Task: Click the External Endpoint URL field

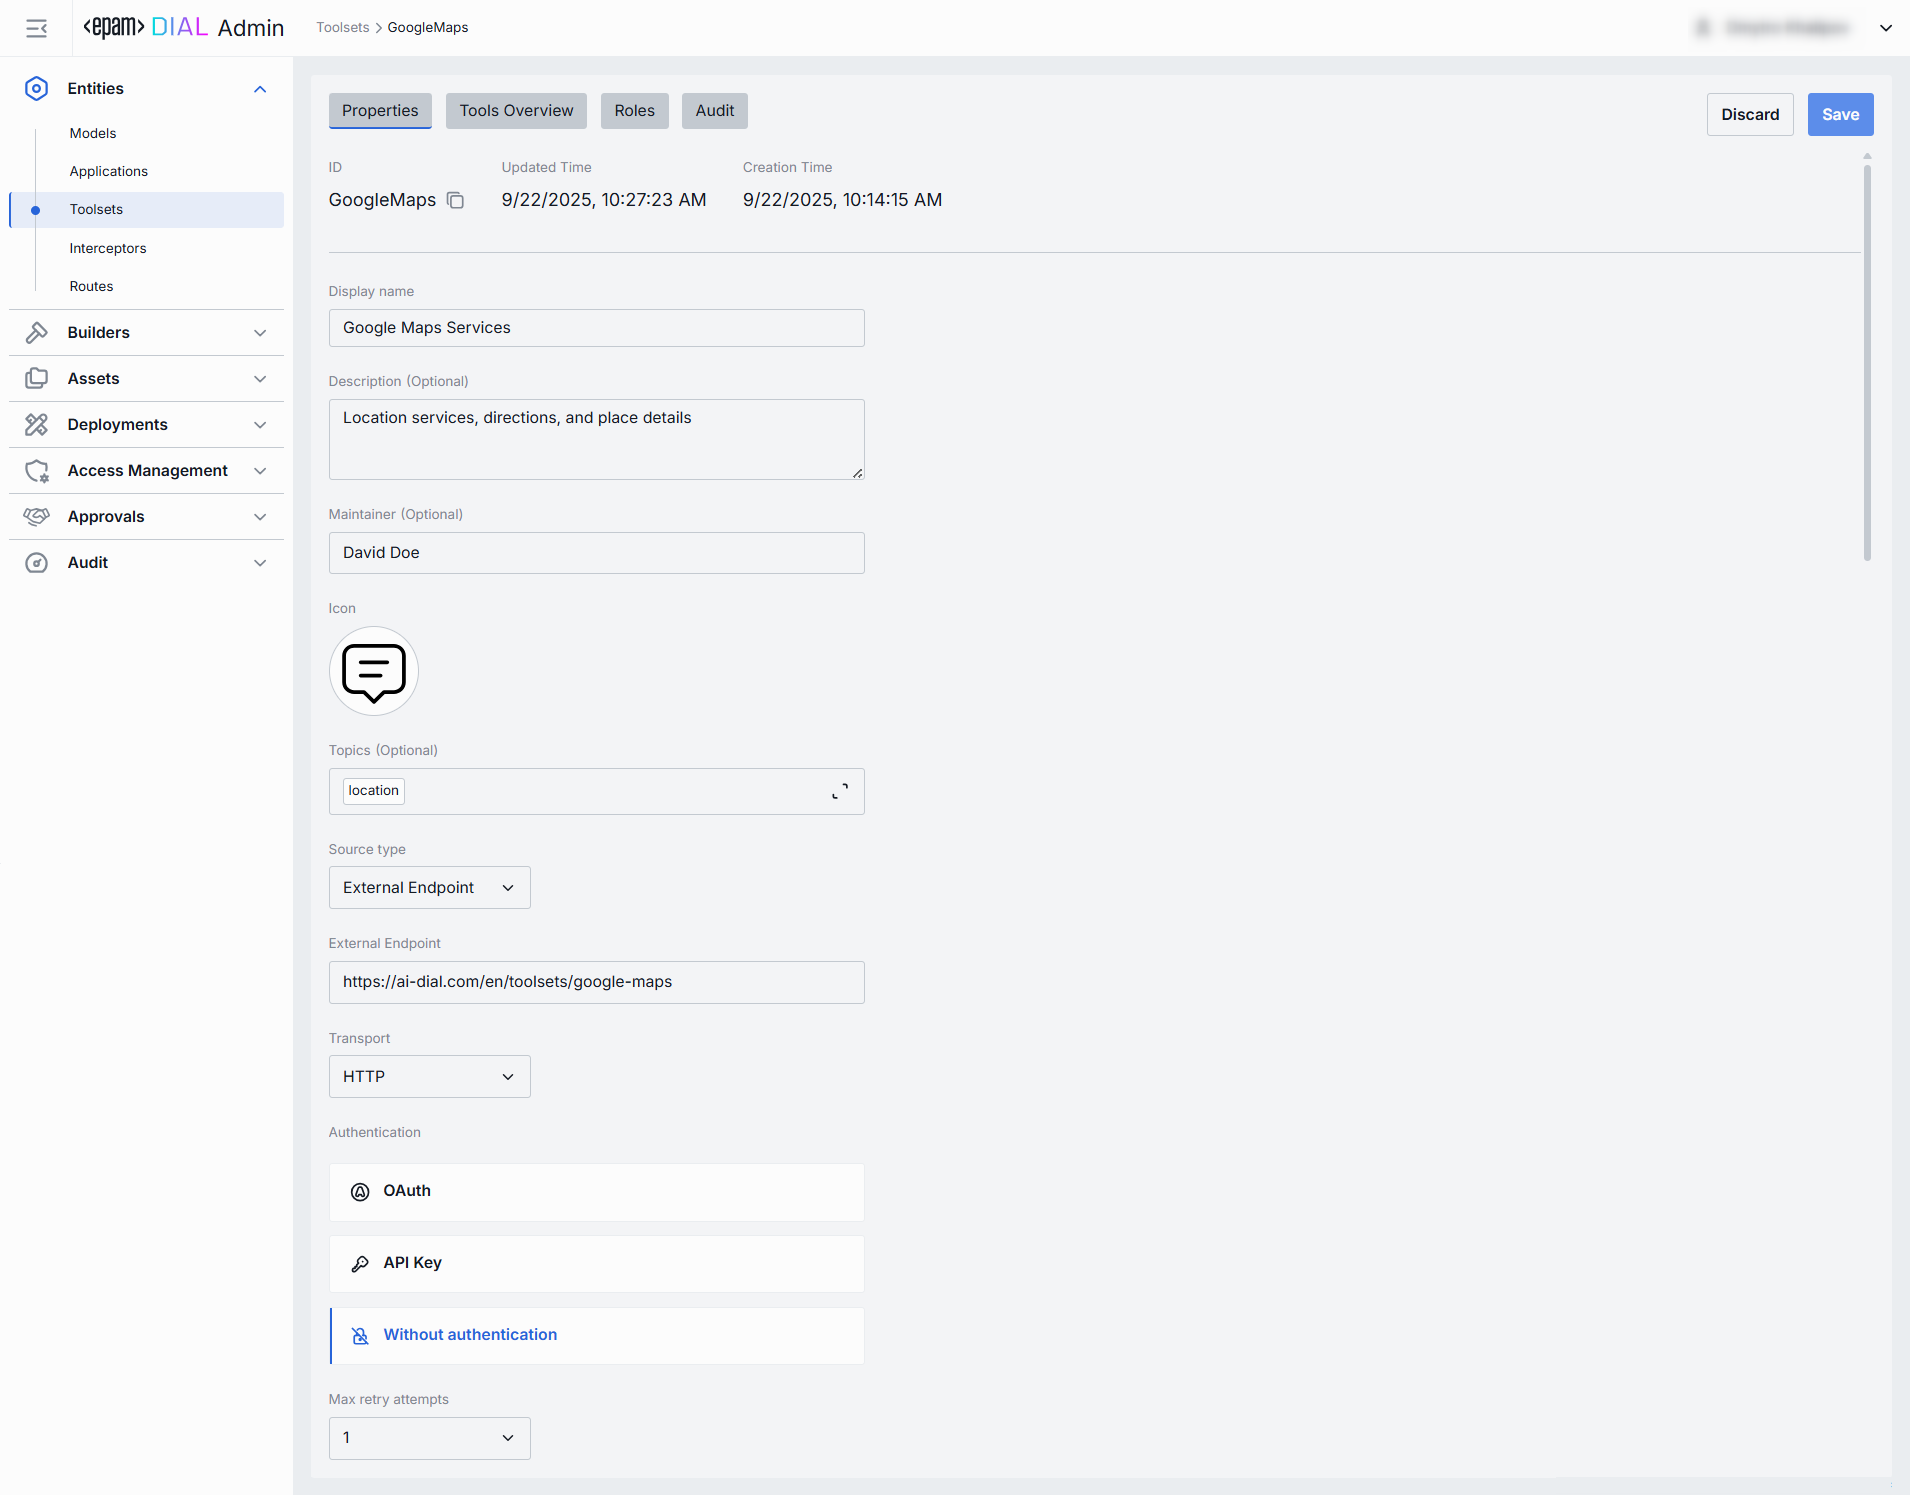Action: tap(596, 982)
